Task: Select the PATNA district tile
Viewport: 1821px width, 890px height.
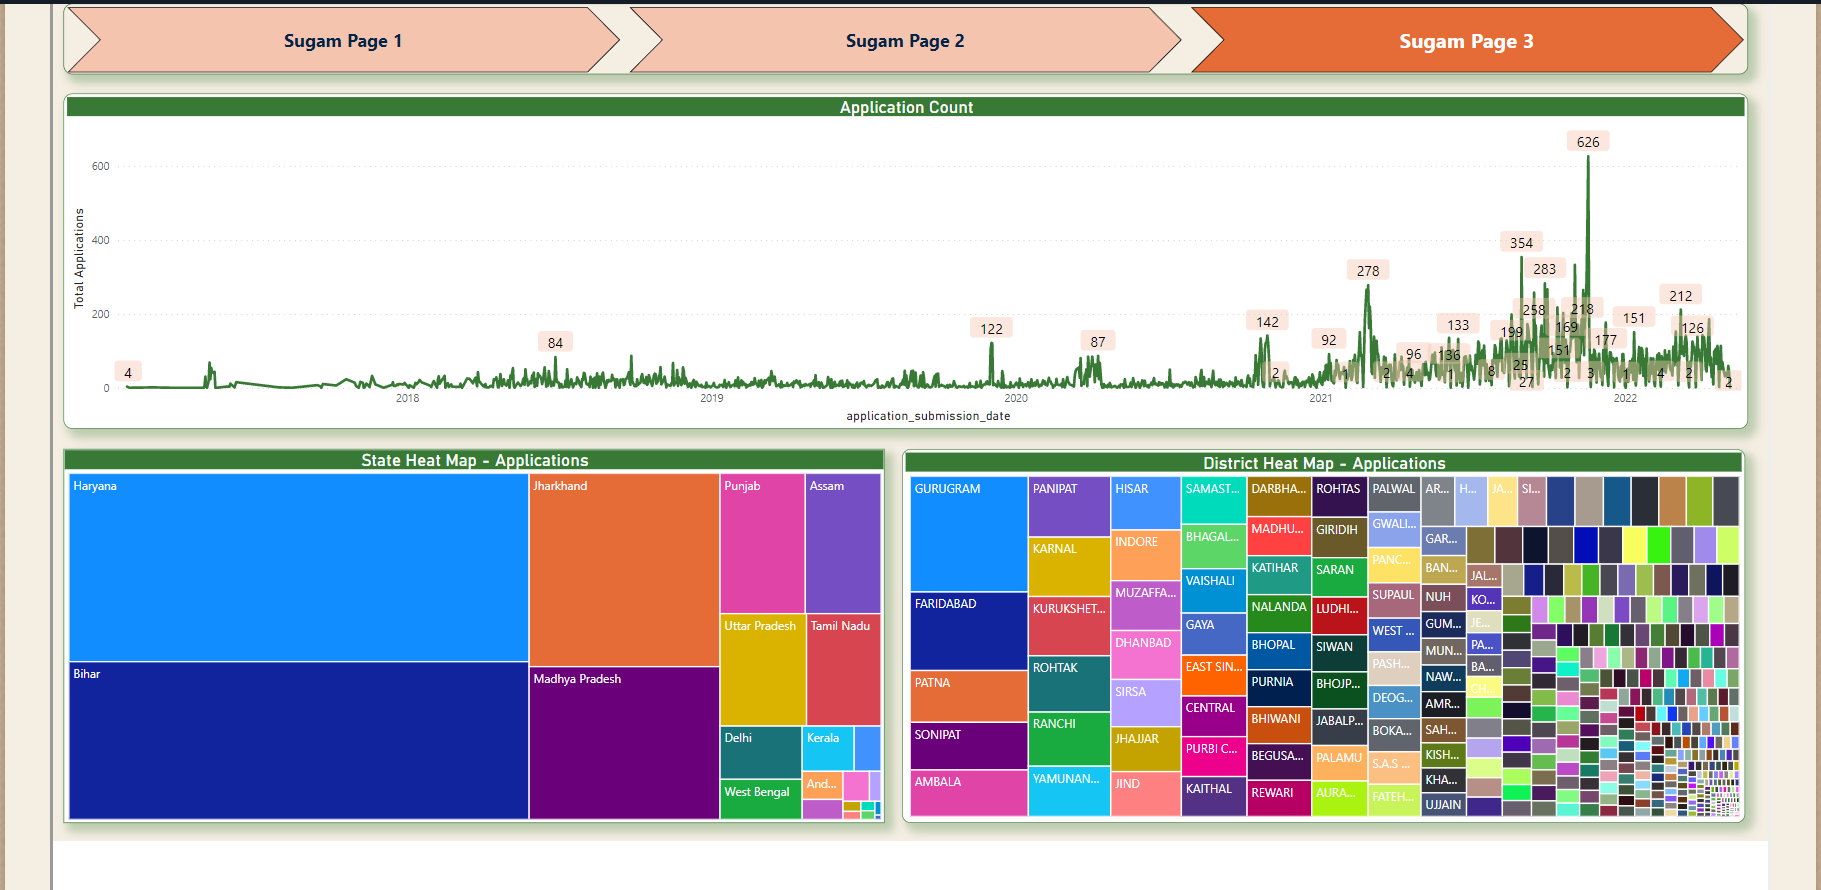Action: (968, 696)
